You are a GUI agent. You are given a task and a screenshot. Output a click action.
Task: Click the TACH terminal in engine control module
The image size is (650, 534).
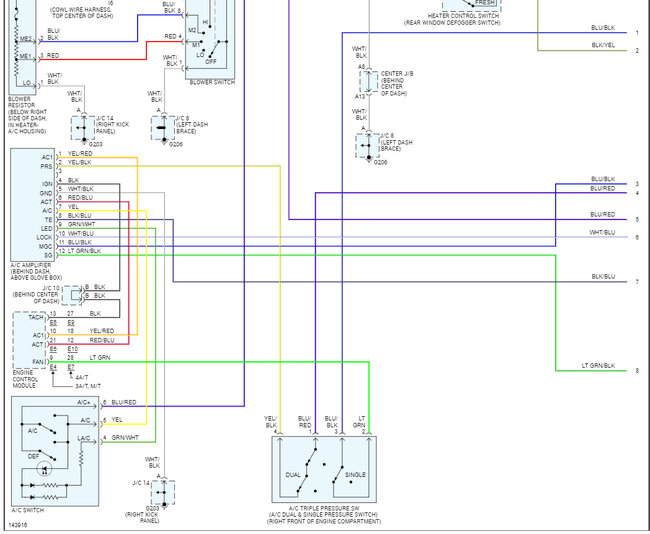point(36,318)
